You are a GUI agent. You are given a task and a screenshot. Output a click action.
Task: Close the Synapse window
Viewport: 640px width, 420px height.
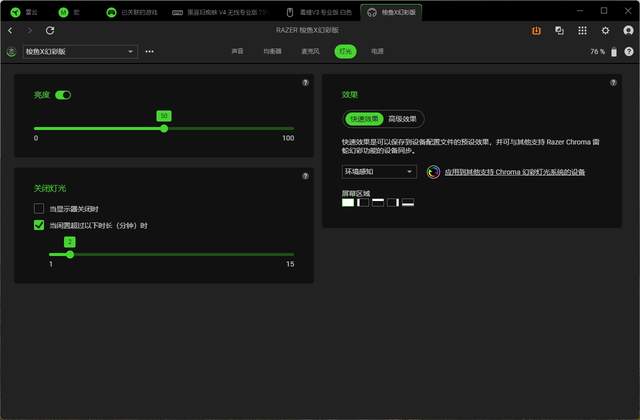[628, 11]
